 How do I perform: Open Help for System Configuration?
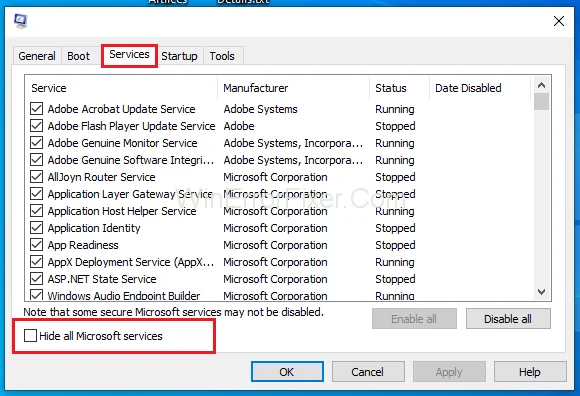530,372
